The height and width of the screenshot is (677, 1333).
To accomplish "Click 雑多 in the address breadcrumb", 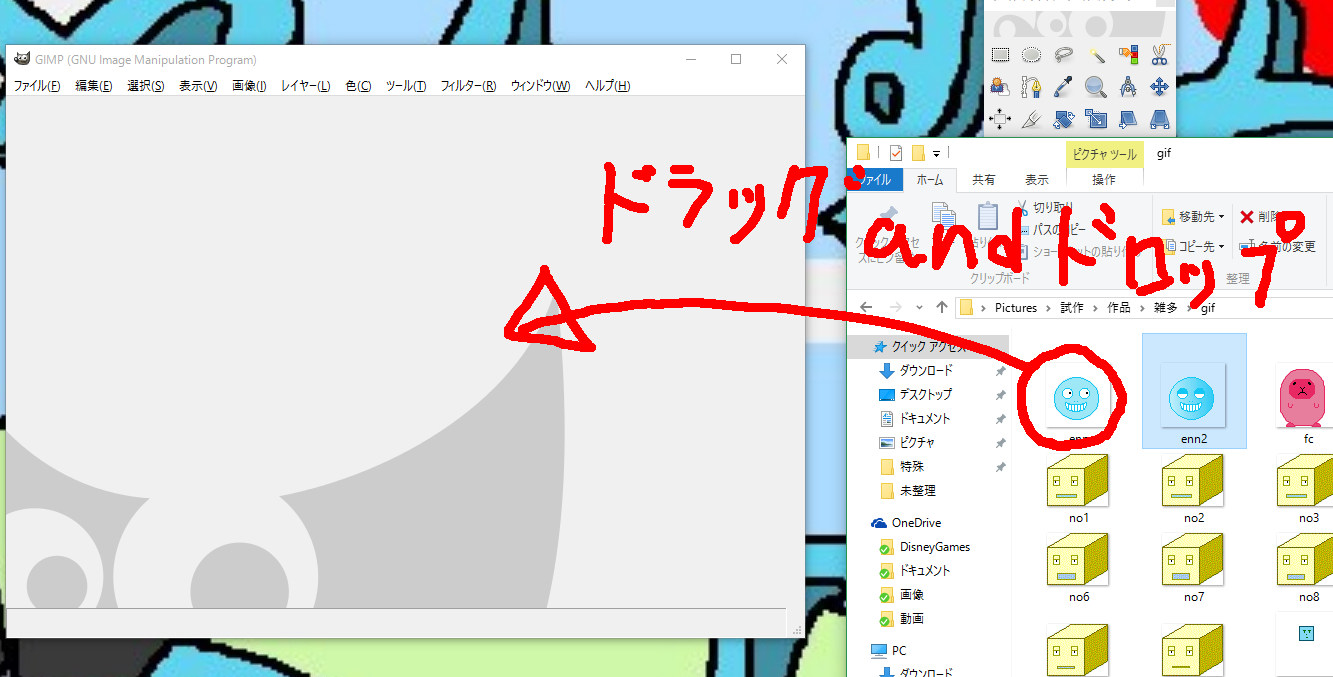I will point(1165,308).
